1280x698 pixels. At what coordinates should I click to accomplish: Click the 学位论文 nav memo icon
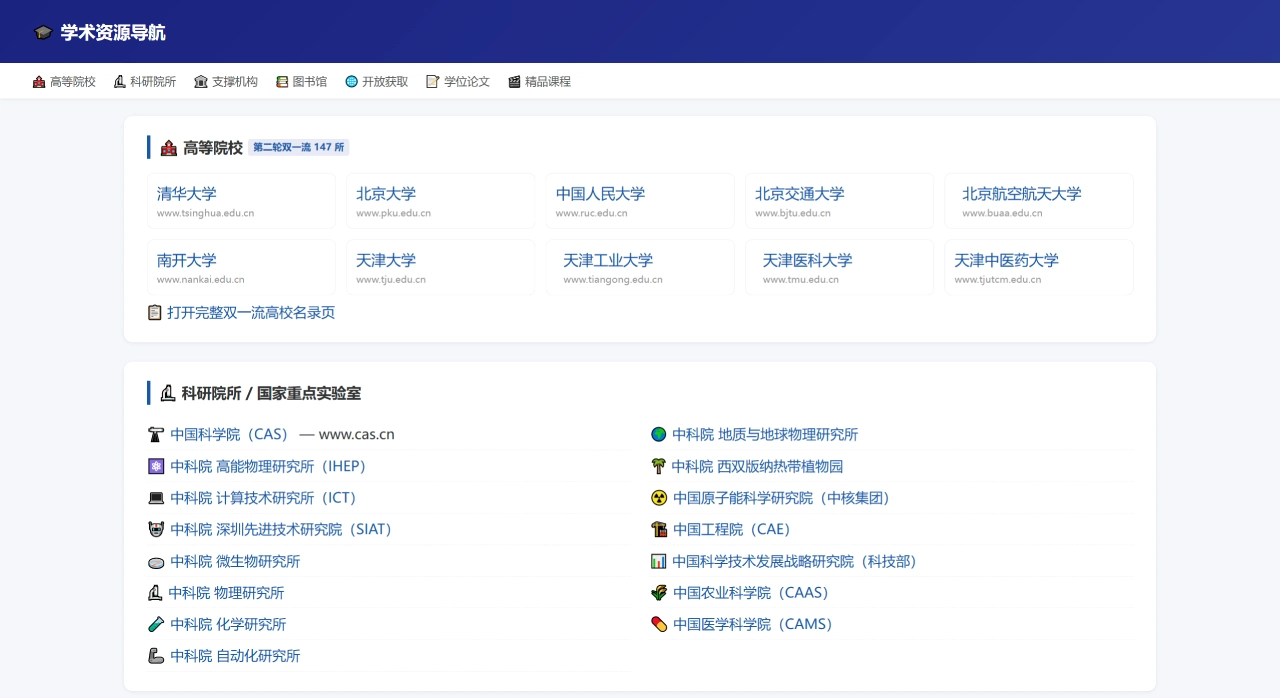433,82
